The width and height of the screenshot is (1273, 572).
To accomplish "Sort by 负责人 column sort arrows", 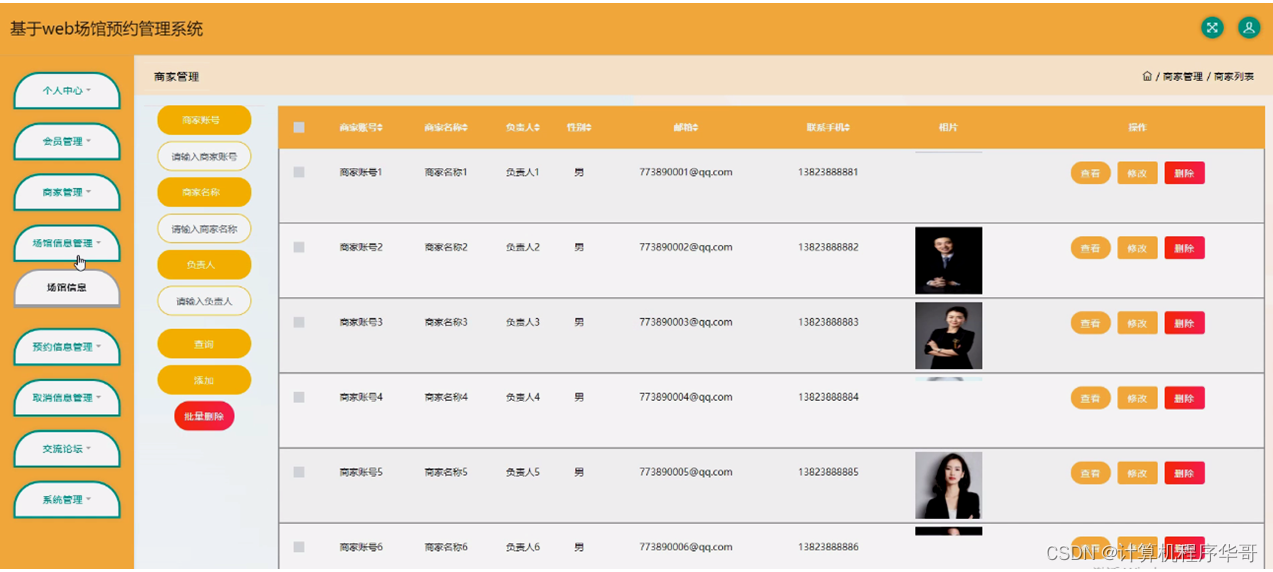I will click(538, 128).
